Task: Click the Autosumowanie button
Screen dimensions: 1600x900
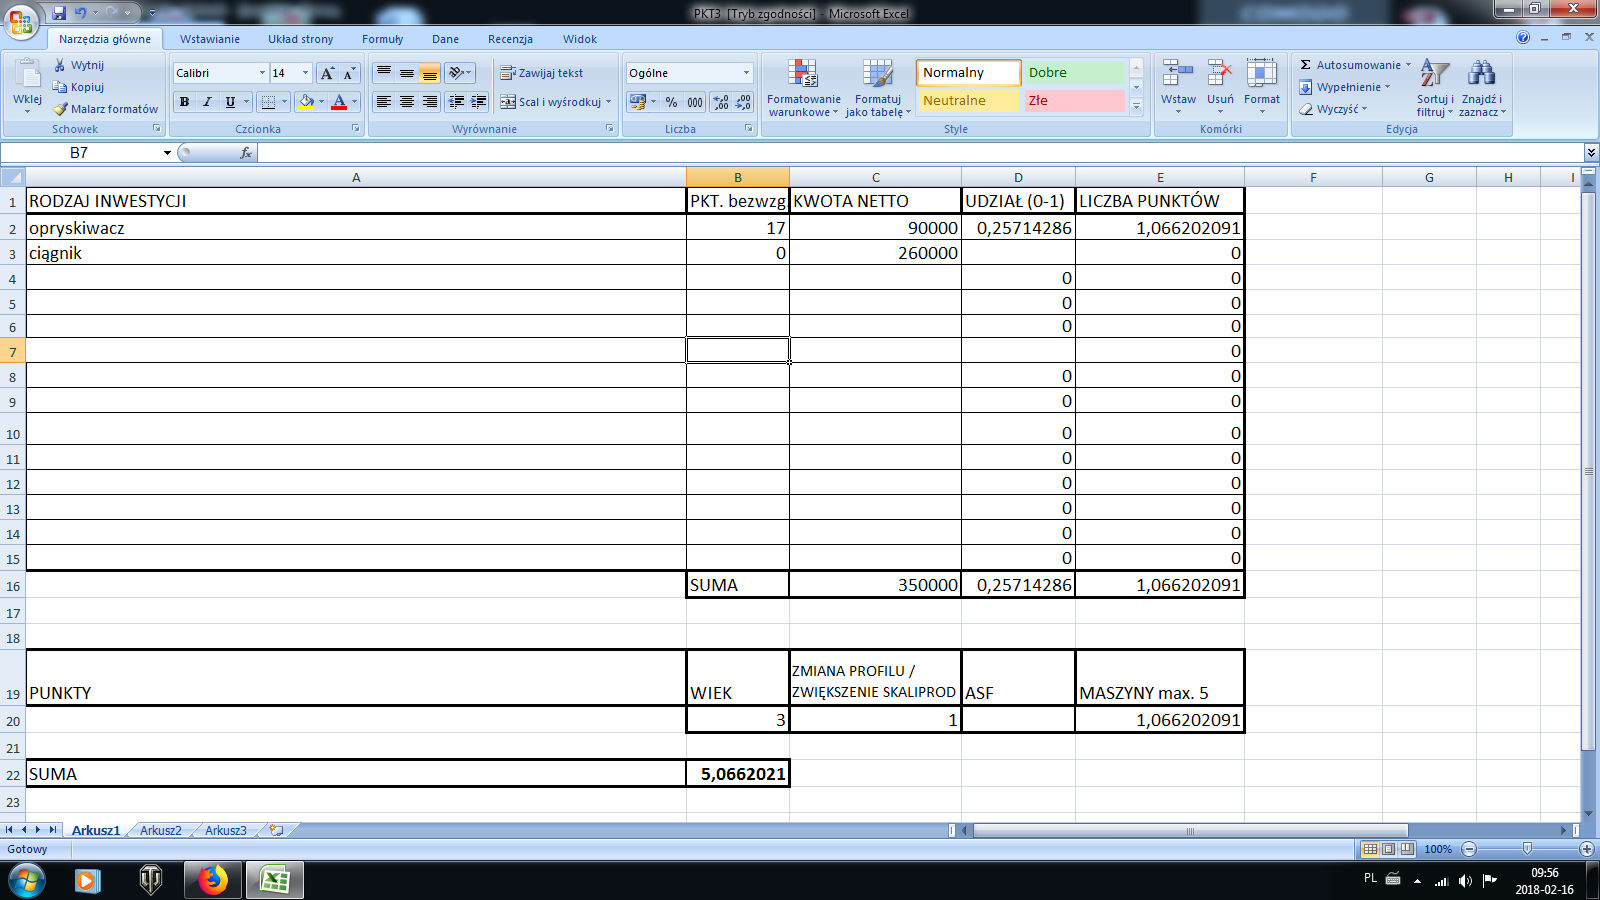Action: [x=1356, y=65]
